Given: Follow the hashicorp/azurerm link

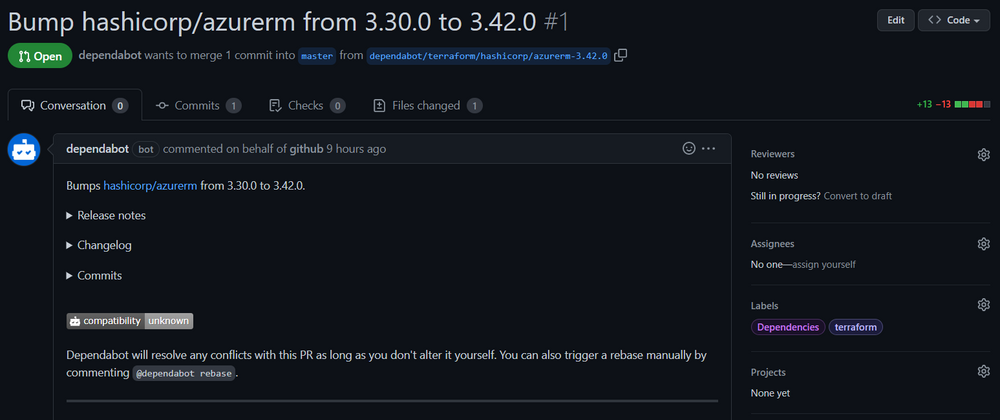Looking at the screenshot, I should (x=150, y=185).
